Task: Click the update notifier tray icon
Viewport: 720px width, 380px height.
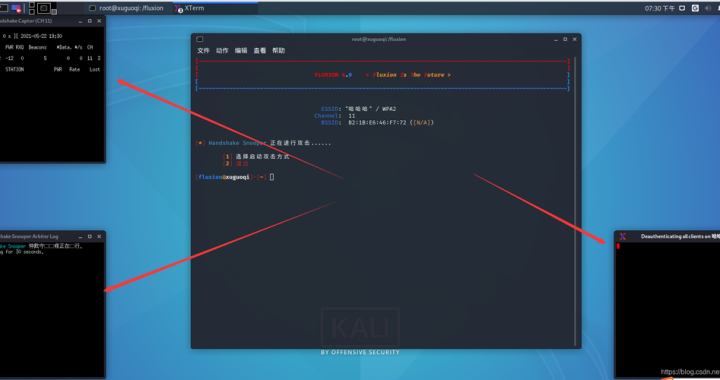Action: click(x=695, y=8)
